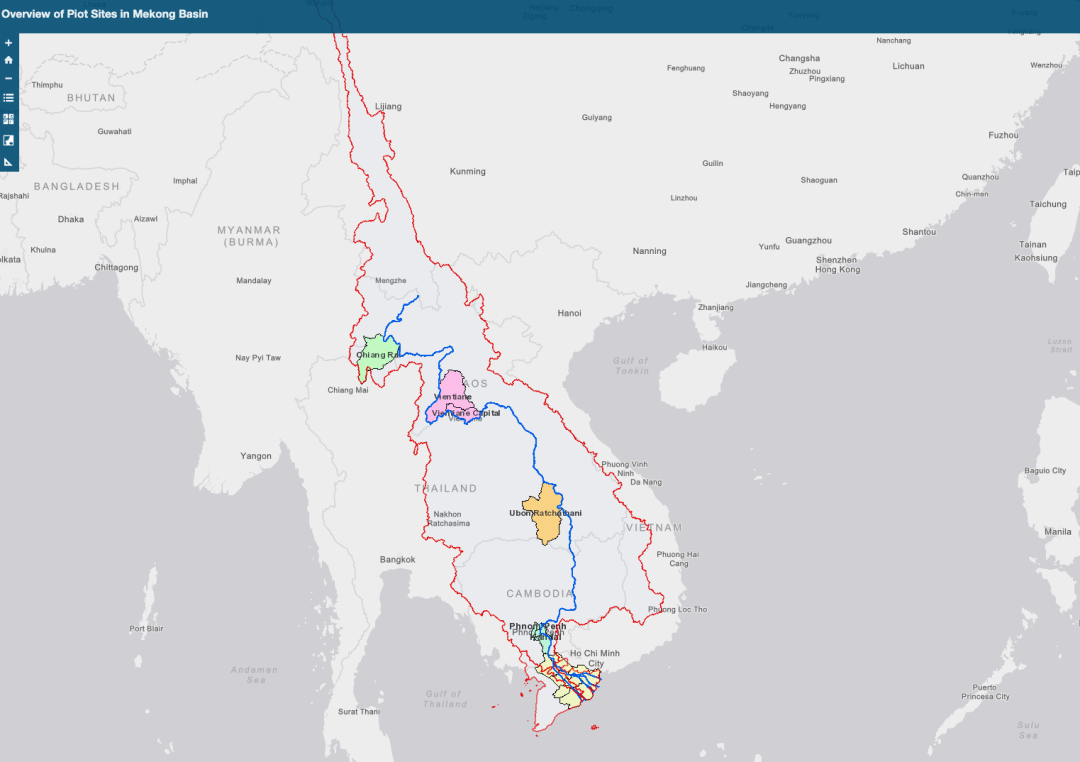This screenshot has height=762, width=1080.
Task: Click the 'Da Nang' city label
Action: (x=645, y=482)
